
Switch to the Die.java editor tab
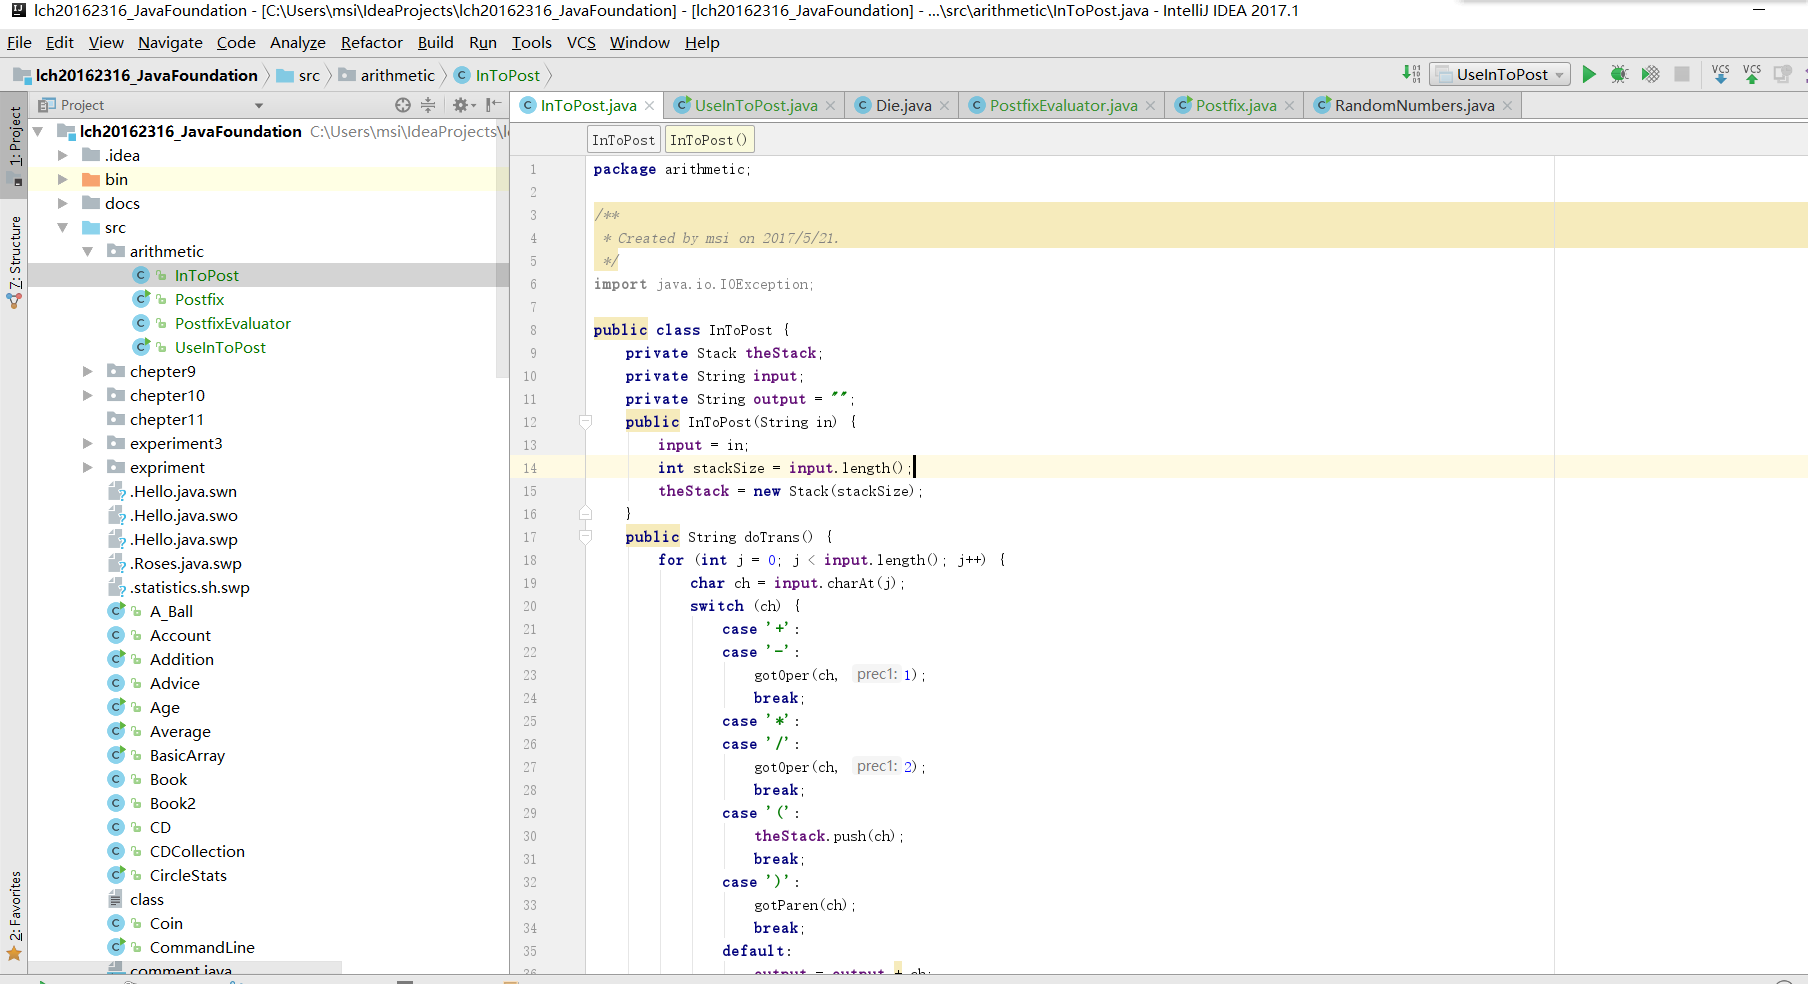[x=903, y=105]
